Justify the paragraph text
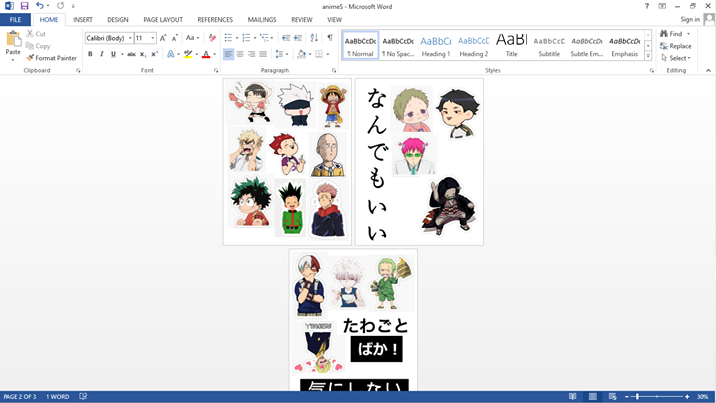 (x=263, y=54)
